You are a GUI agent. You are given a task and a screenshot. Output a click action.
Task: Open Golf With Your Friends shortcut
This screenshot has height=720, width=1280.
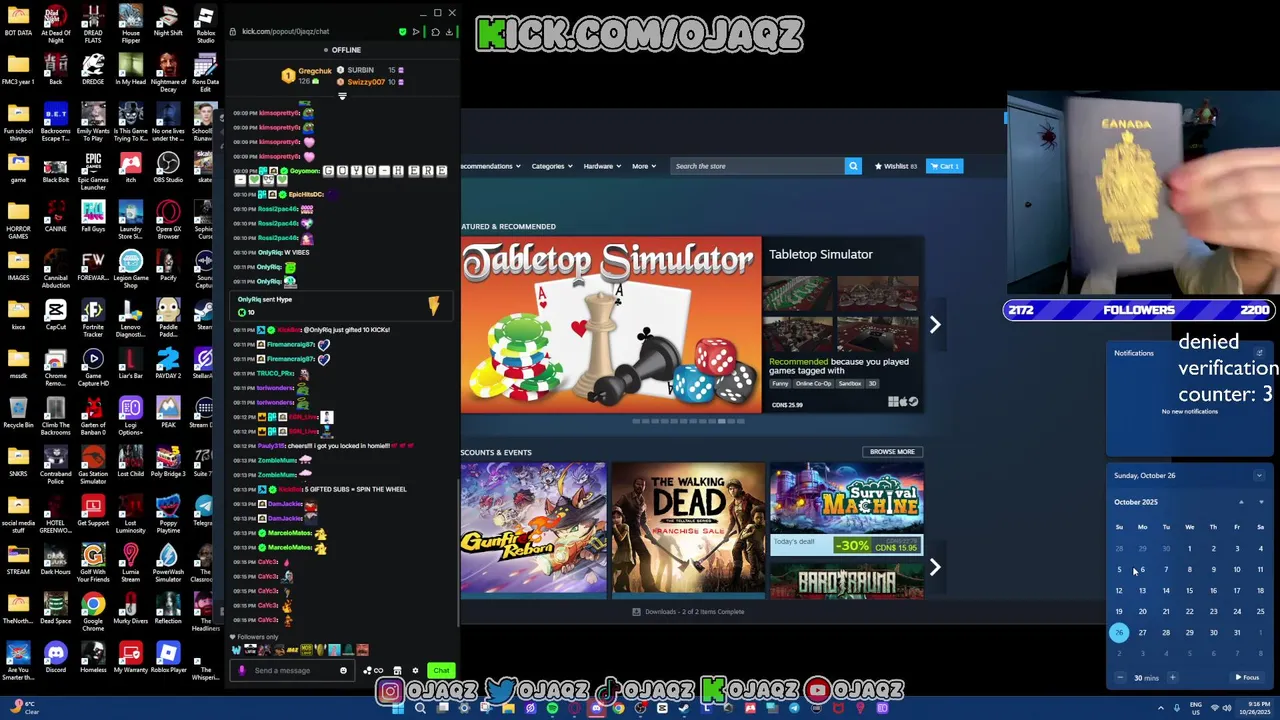[x=93, y=563]
